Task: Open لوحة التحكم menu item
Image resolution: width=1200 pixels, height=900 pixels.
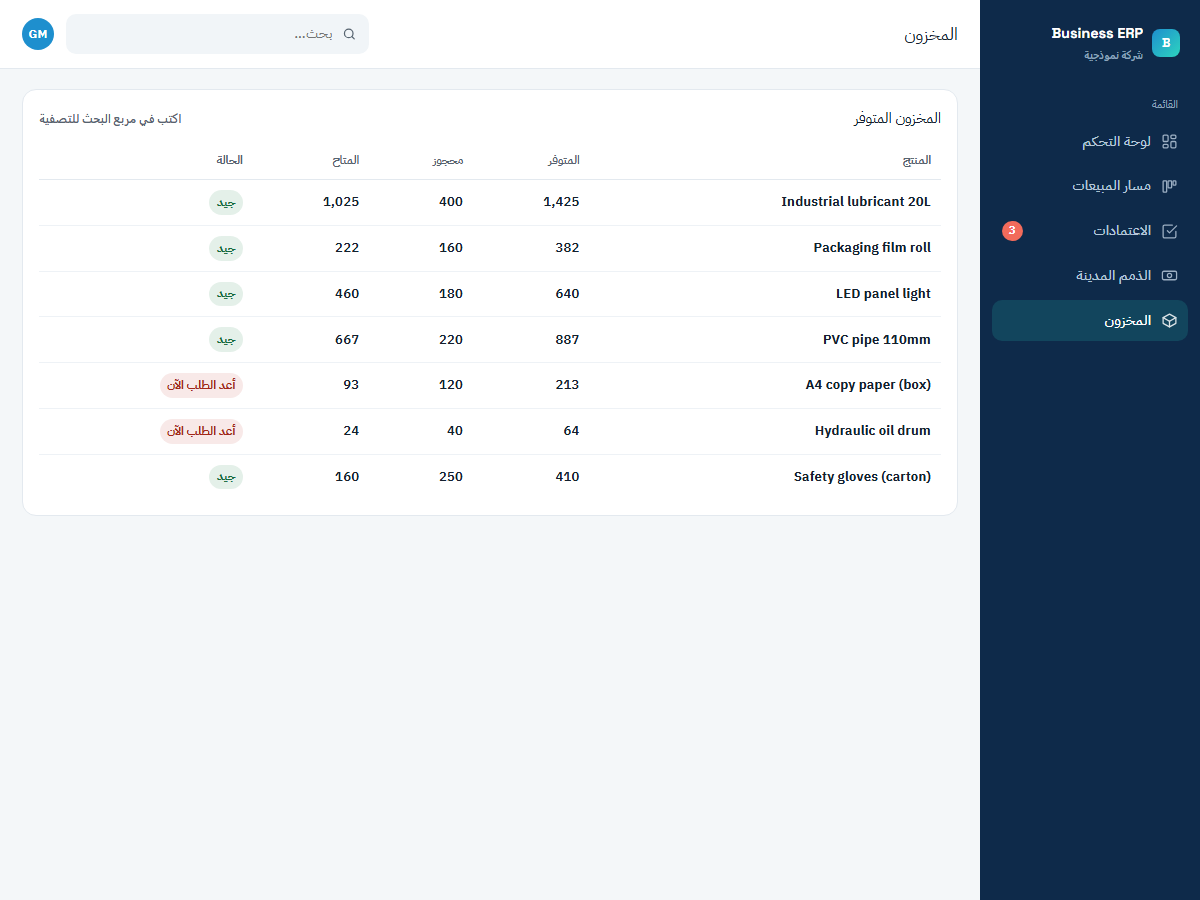Action: [x=1090, y=142]
